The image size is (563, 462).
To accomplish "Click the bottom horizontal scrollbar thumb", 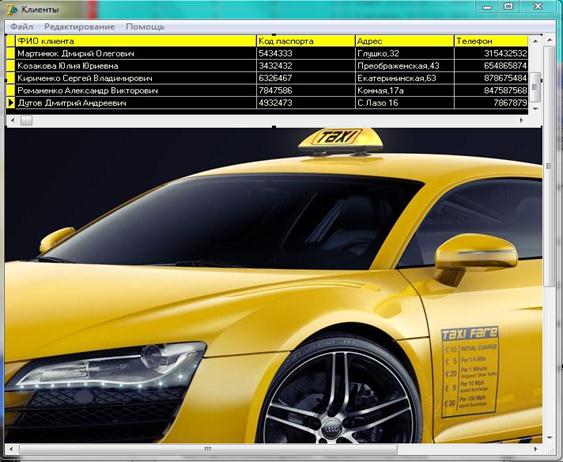I will click(208, 449).
